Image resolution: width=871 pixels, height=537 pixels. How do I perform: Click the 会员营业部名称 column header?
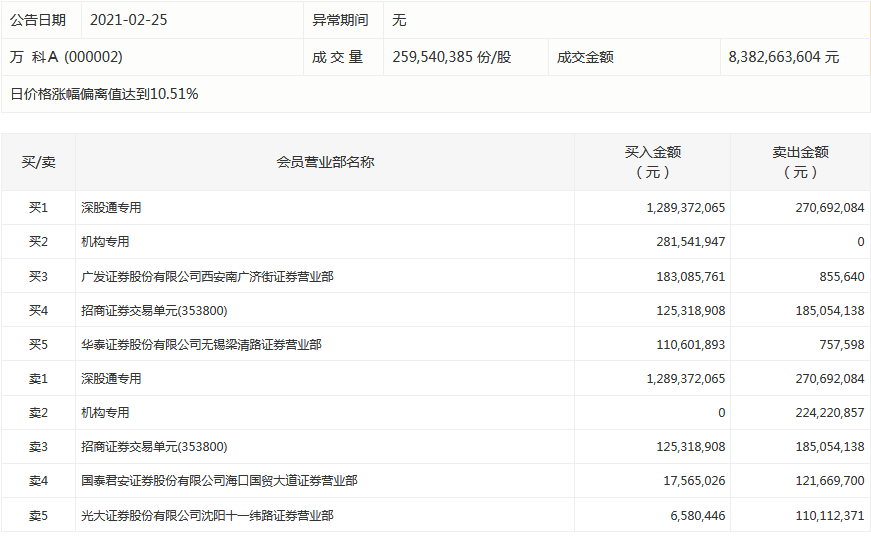pos(325,162)
